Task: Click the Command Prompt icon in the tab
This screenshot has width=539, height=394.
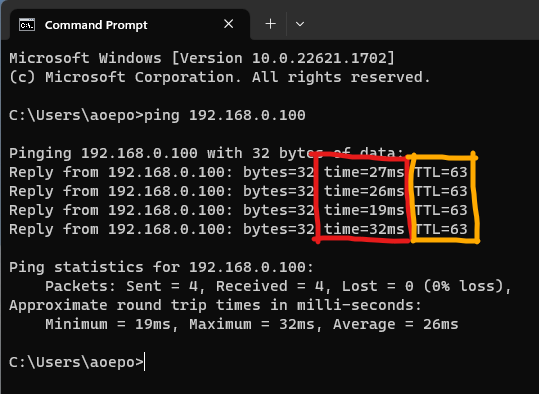Action: (x=27, y=25)
